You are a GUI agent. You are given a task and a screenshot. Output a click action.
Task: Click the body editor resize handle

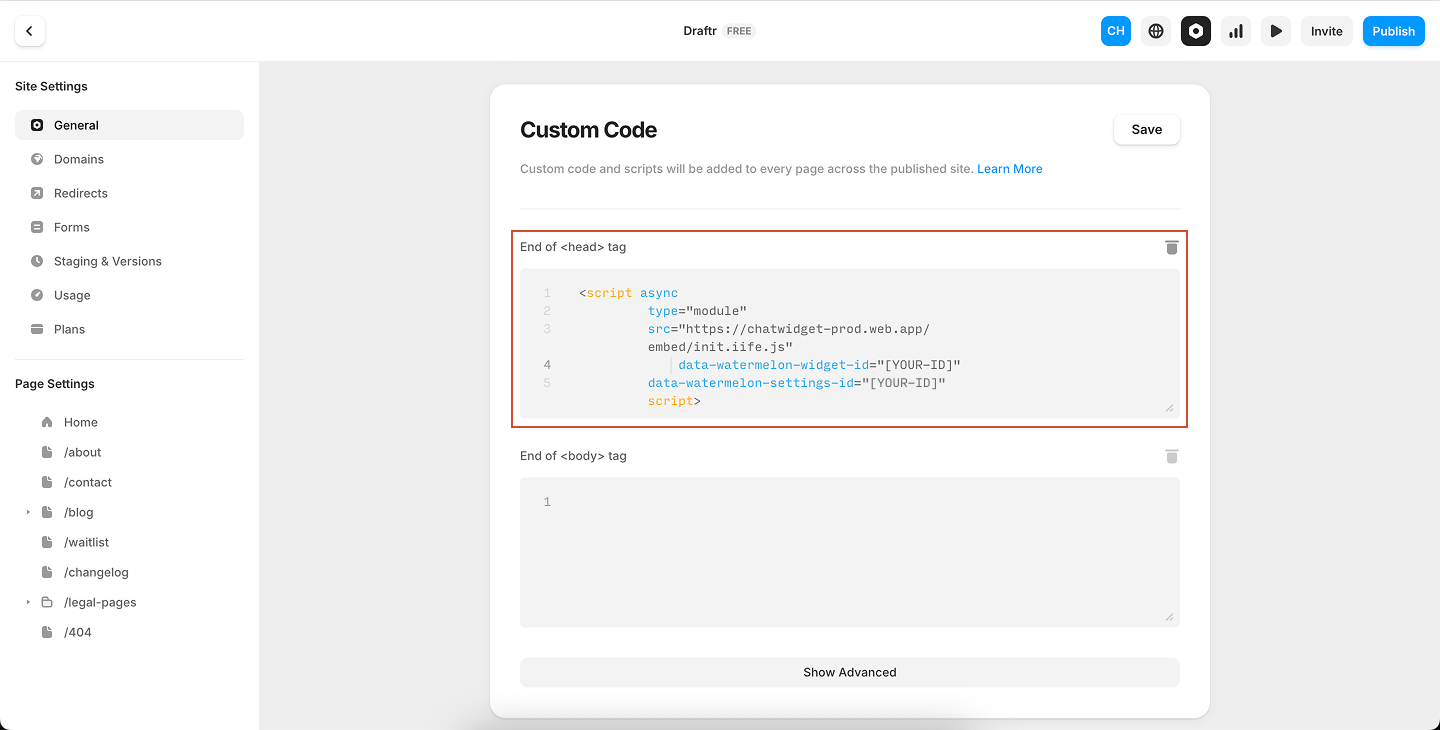tap(1169, 616)
